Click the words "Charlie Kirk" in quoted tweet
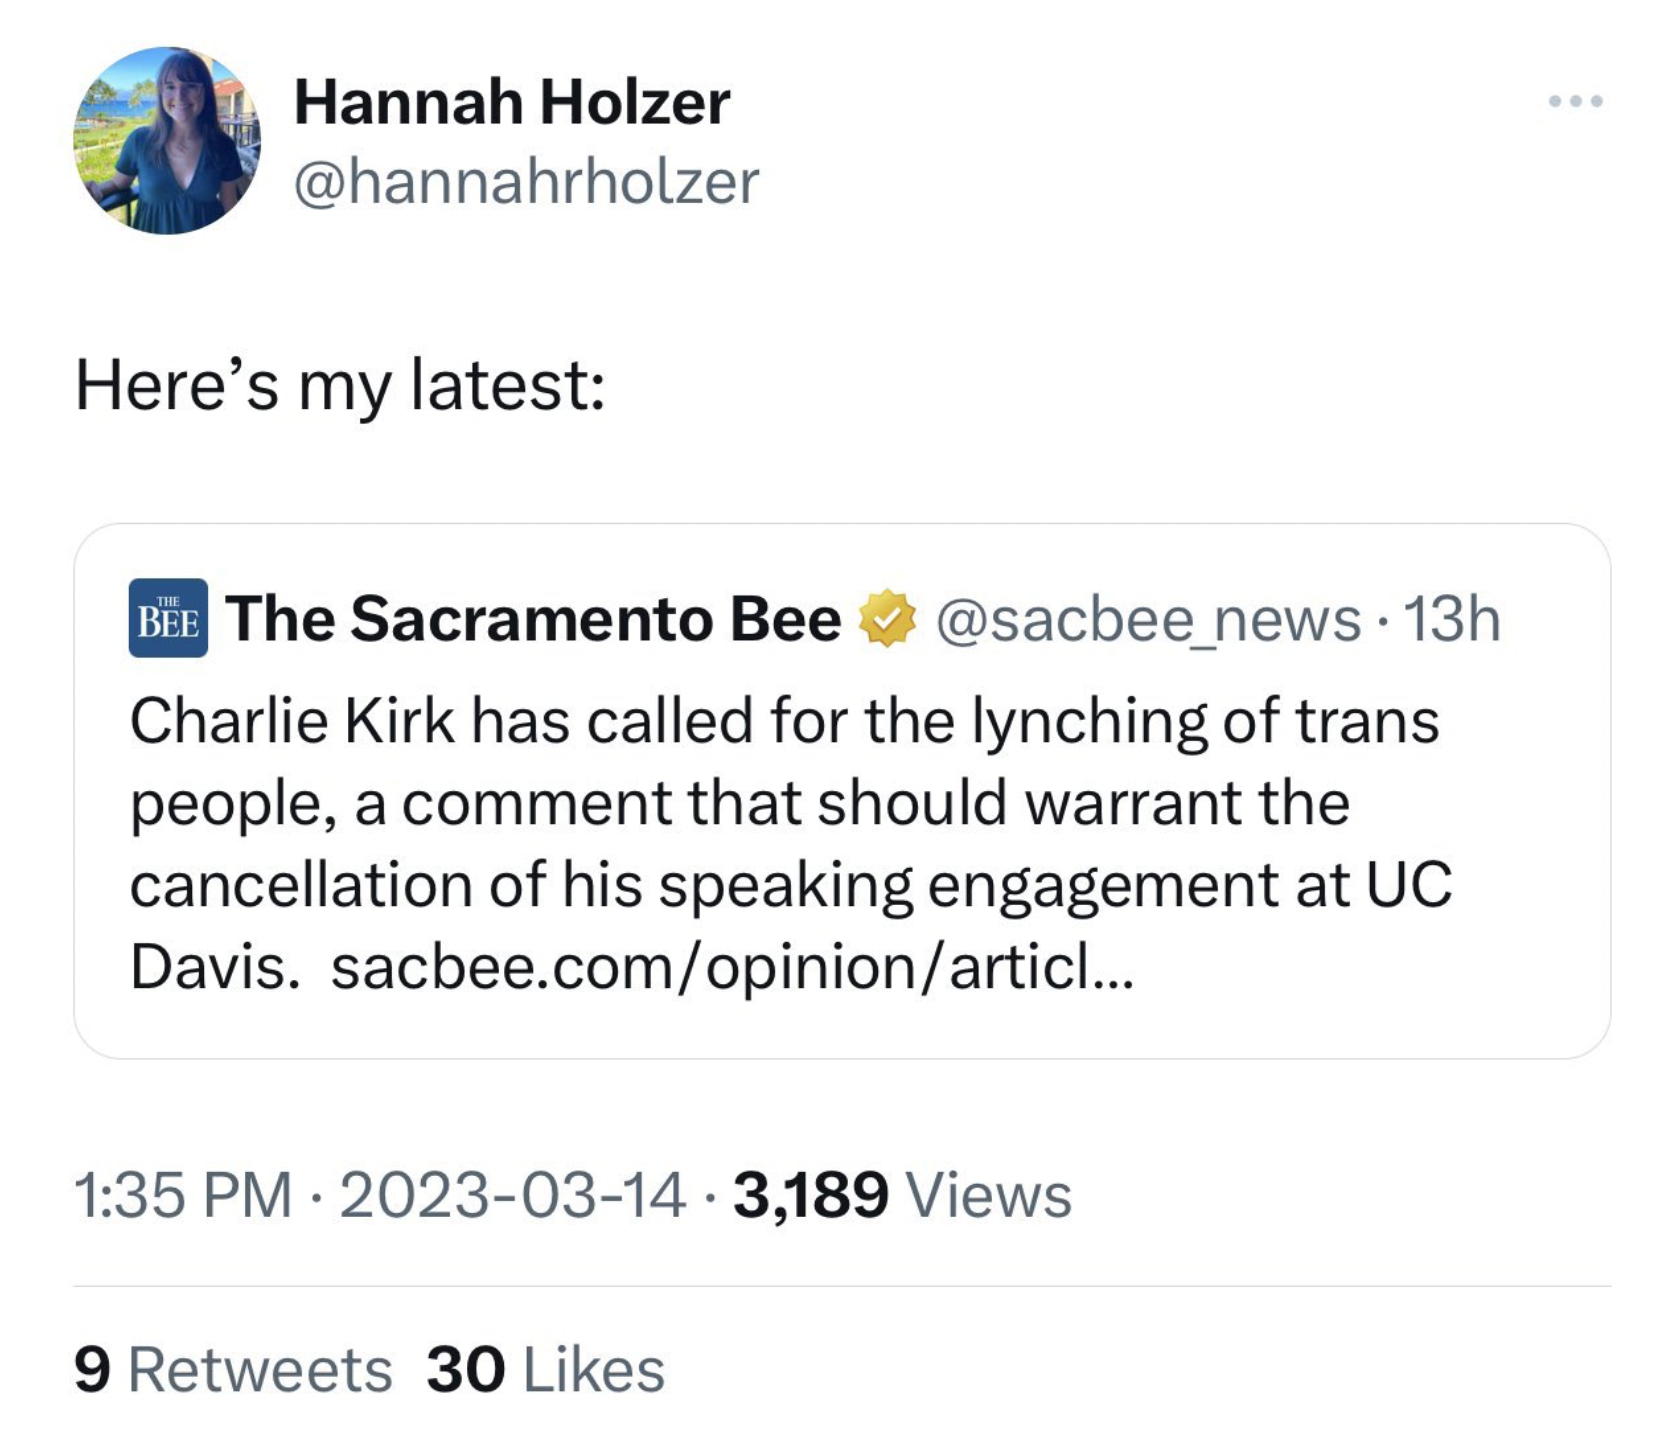The width and height of the screenshot is (1678, 1444). (291, 721)
